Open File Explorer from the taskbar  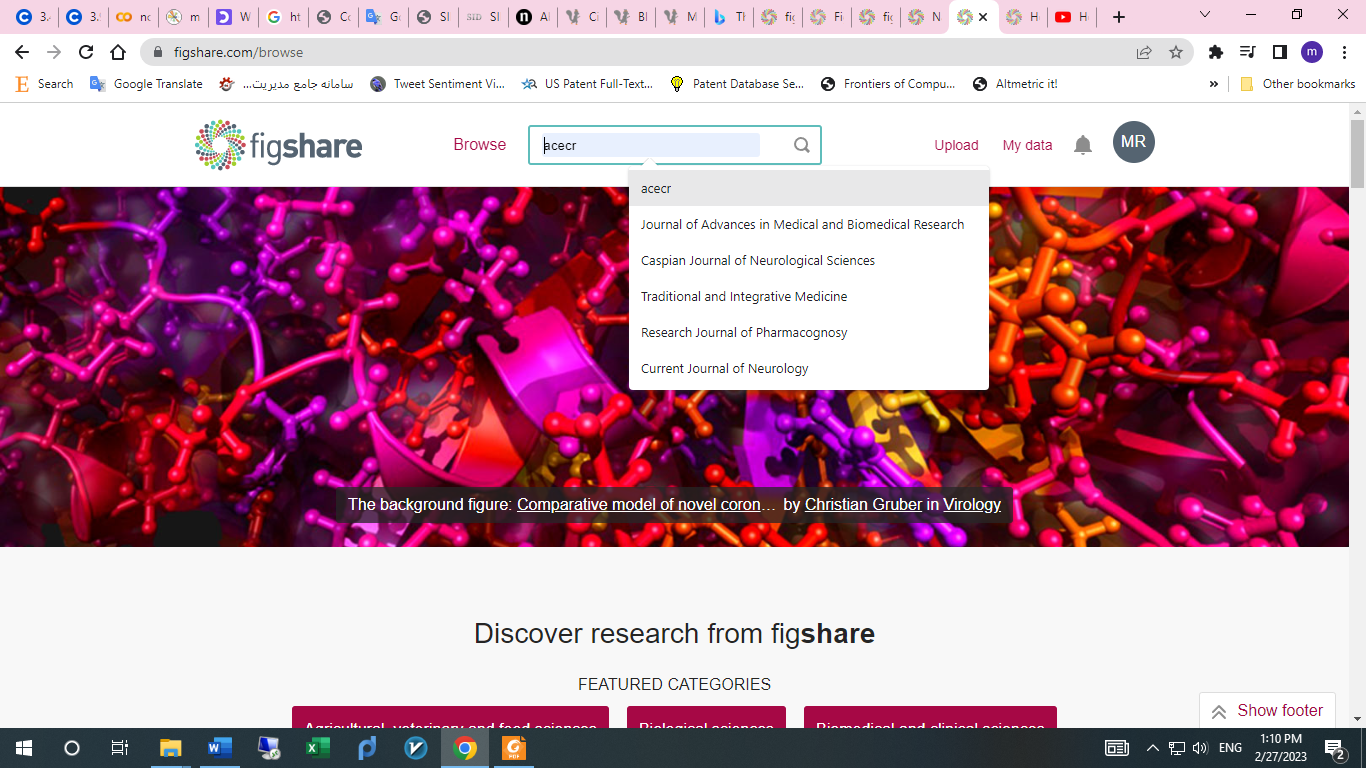point(170,748)
